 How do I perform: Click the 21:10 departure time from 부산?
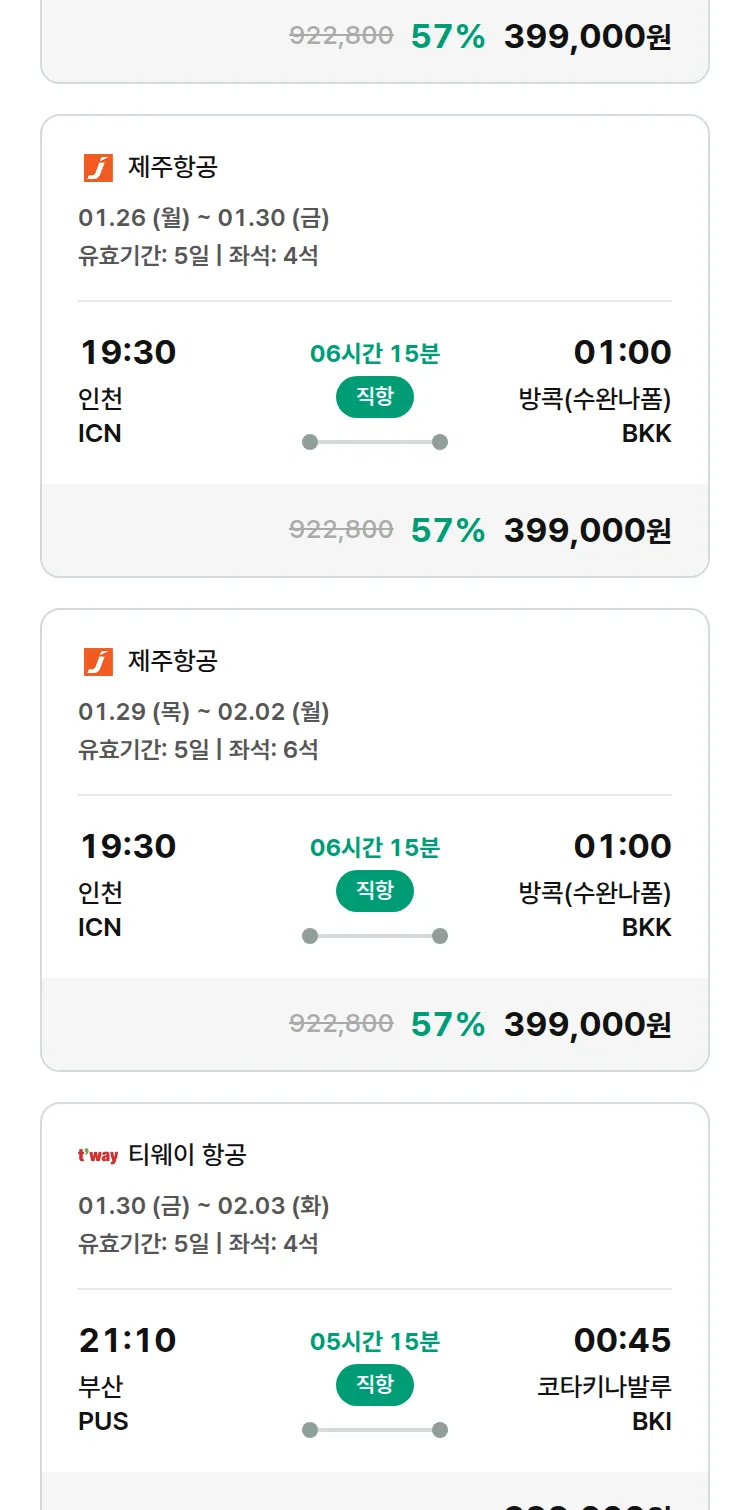[128, 1340]
